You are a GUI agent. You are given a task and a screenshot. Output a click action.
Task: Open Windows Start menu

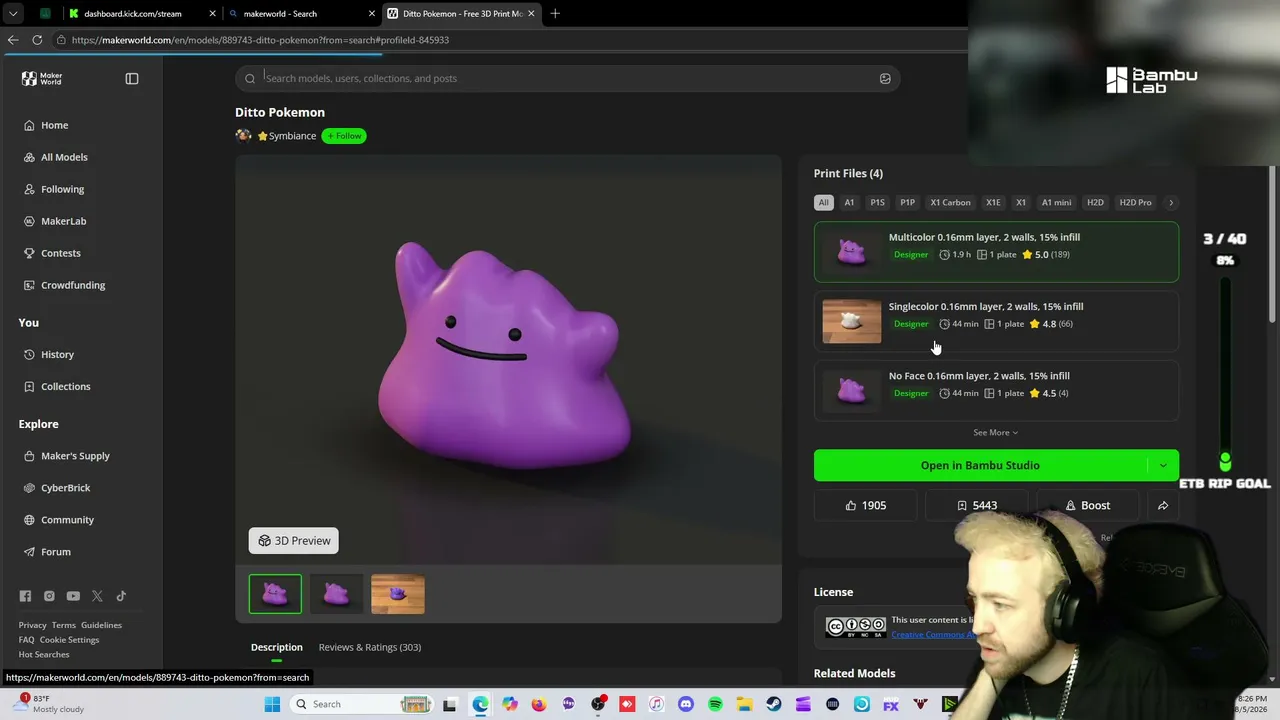272,704
